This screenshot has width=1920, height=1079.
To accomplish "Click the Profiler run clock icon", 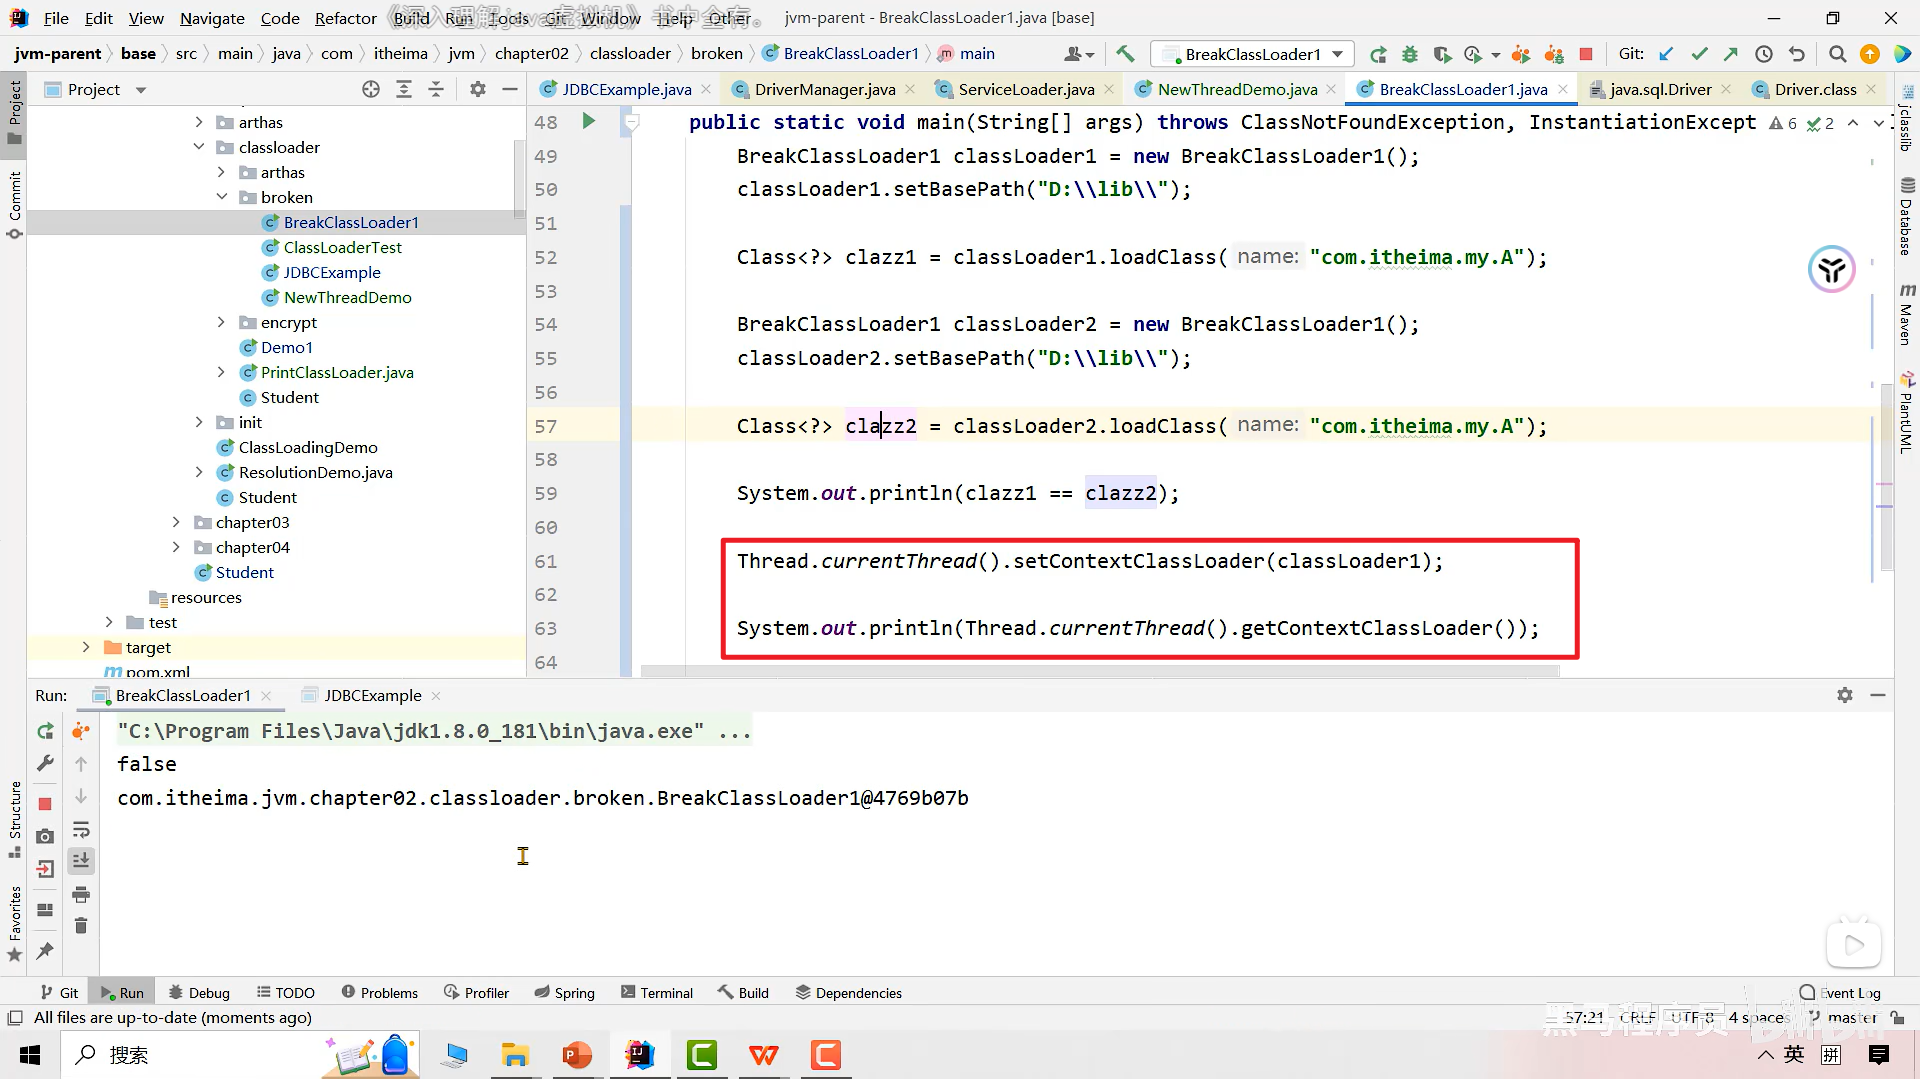I will (1473, 54).
